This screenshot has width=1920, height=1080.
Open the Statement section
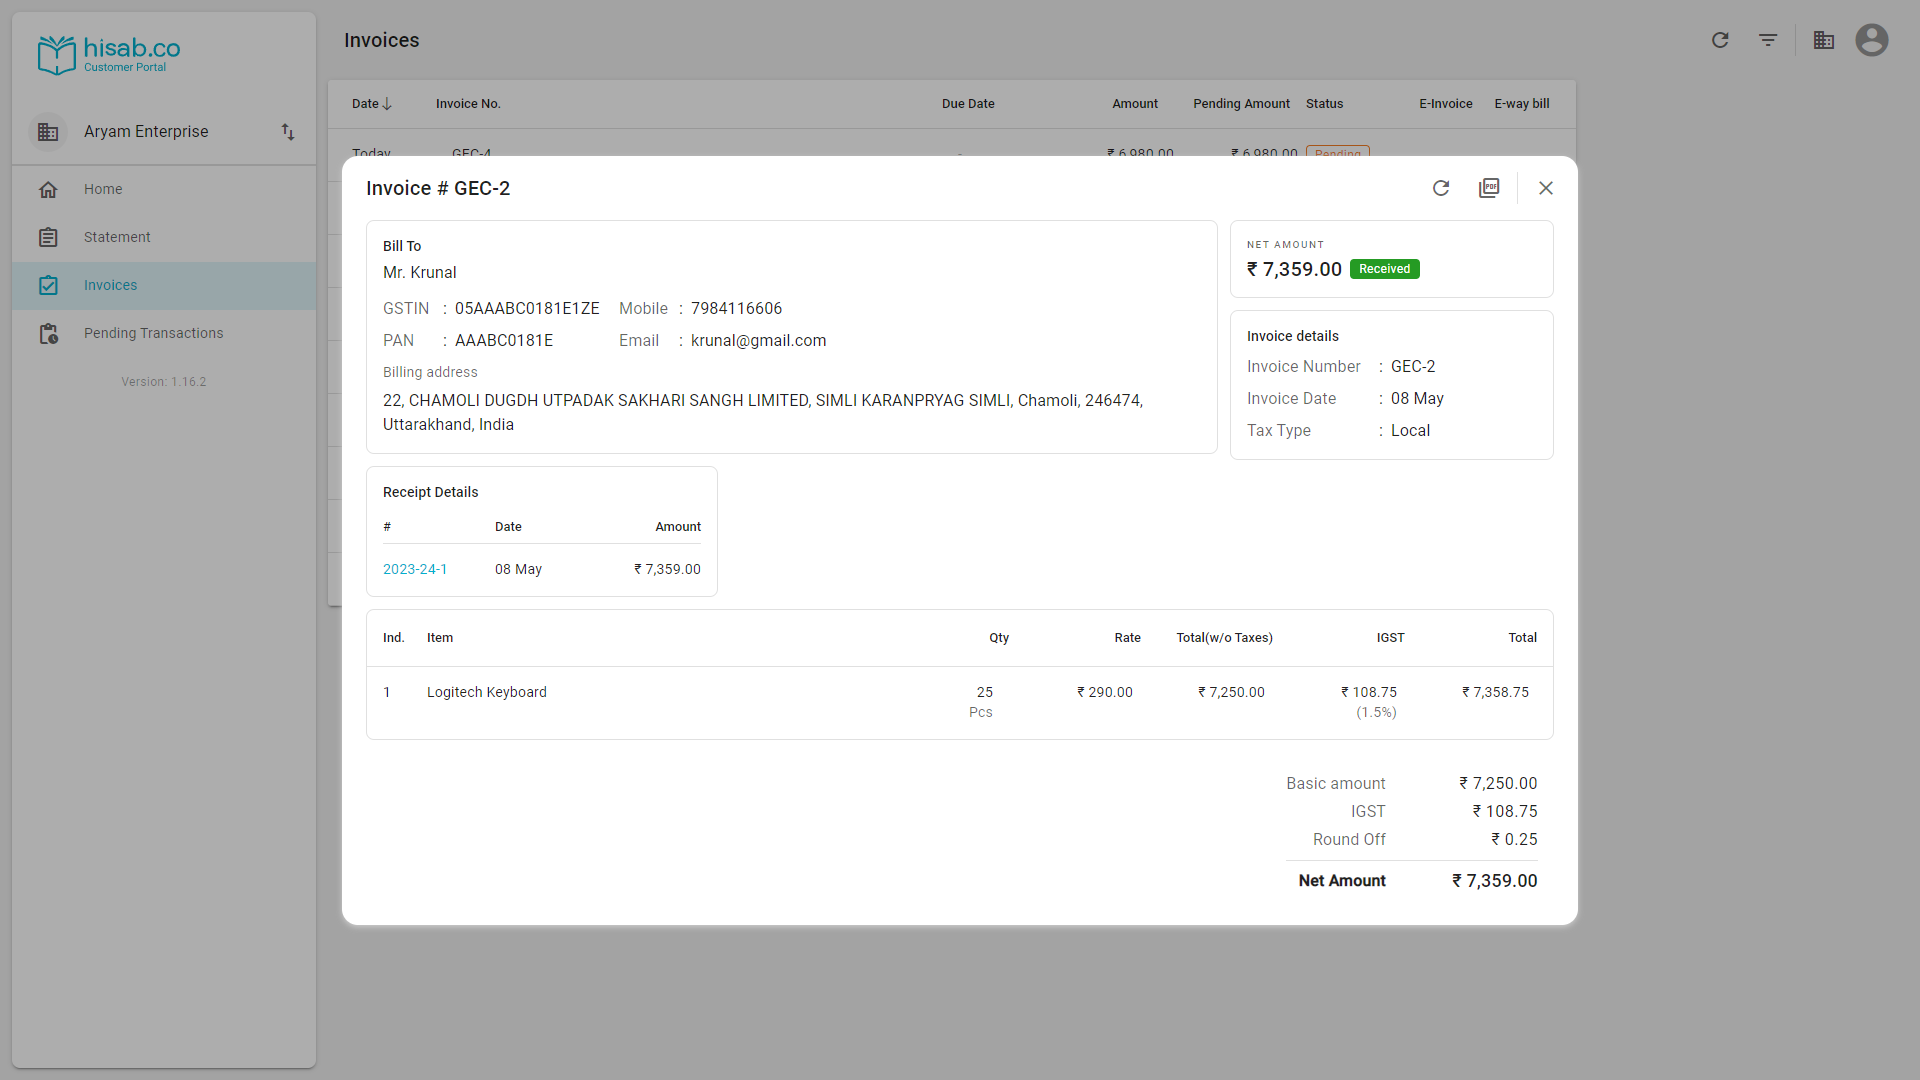117,237
